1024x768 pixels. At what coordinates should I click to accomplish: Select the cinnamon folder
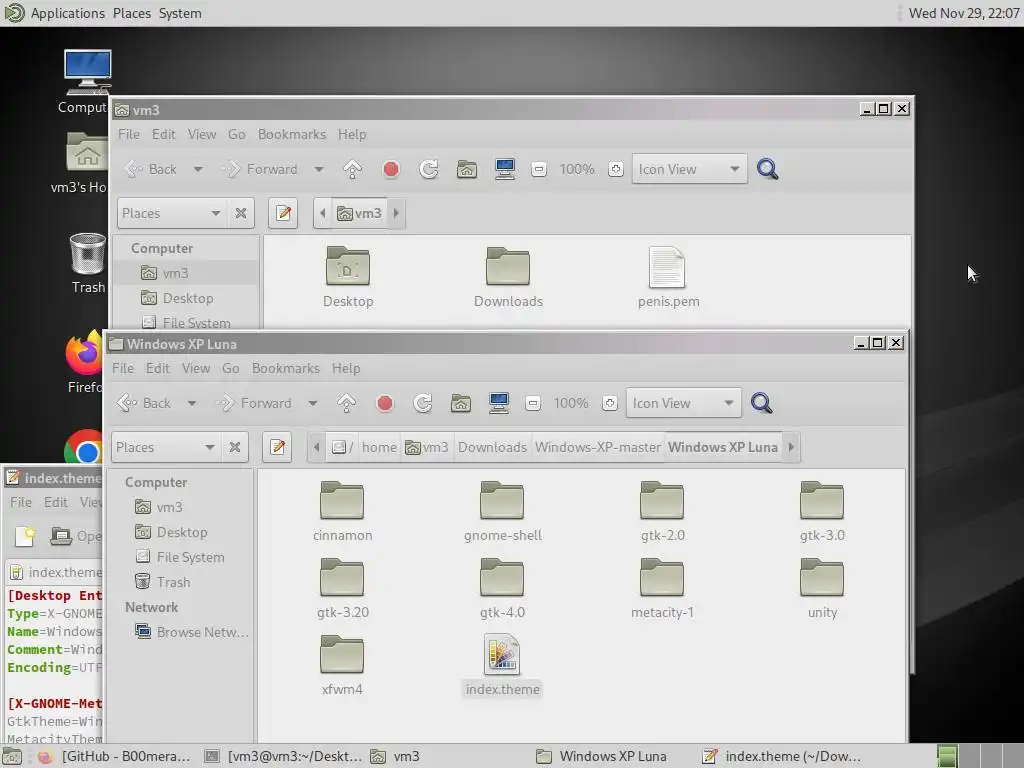(342, 511)
